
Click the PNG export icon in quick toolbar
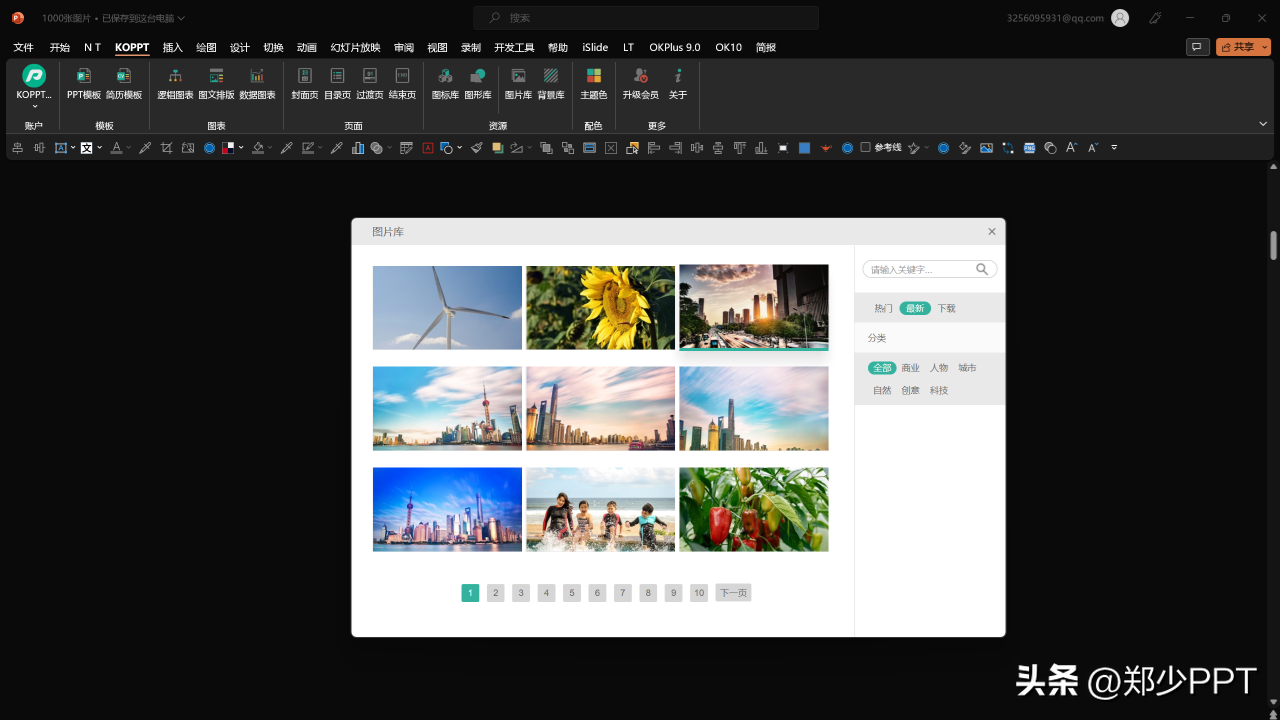click(x=1028, y=148)
